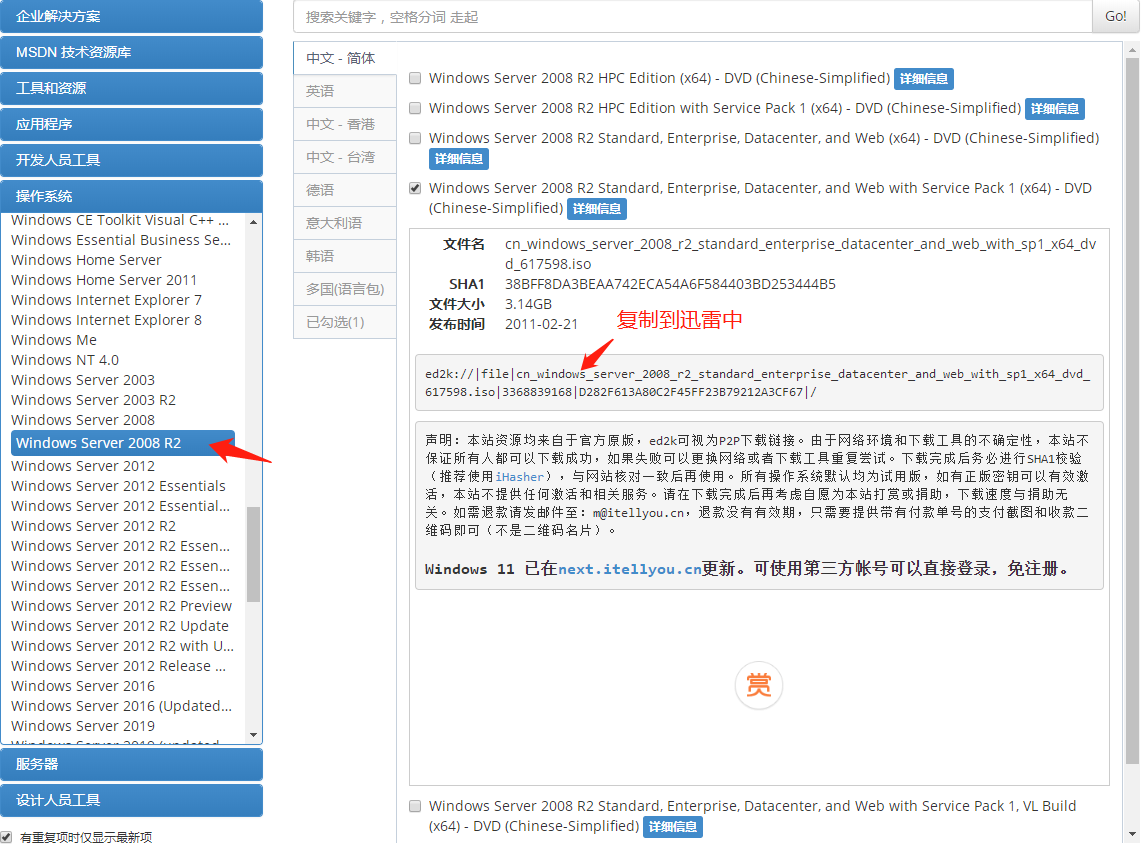
Task: Select Windows Internet Explorer 8
Action: [x=106, y=320]
